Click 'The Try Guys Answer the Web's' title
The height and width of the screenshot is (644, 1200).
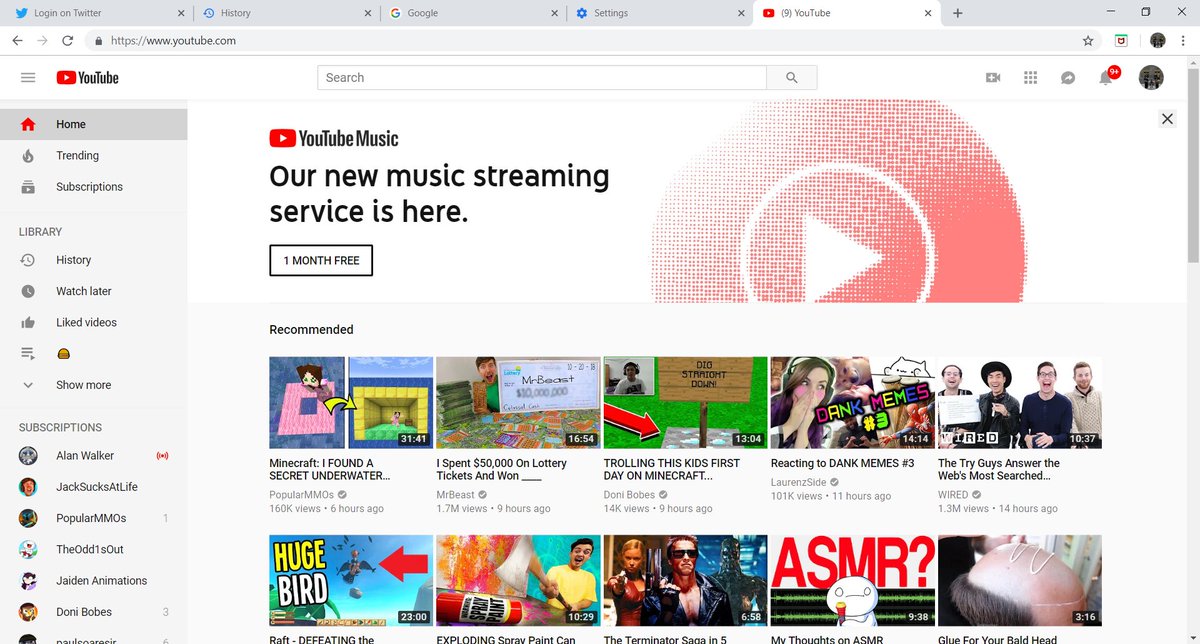coord(999,470)
